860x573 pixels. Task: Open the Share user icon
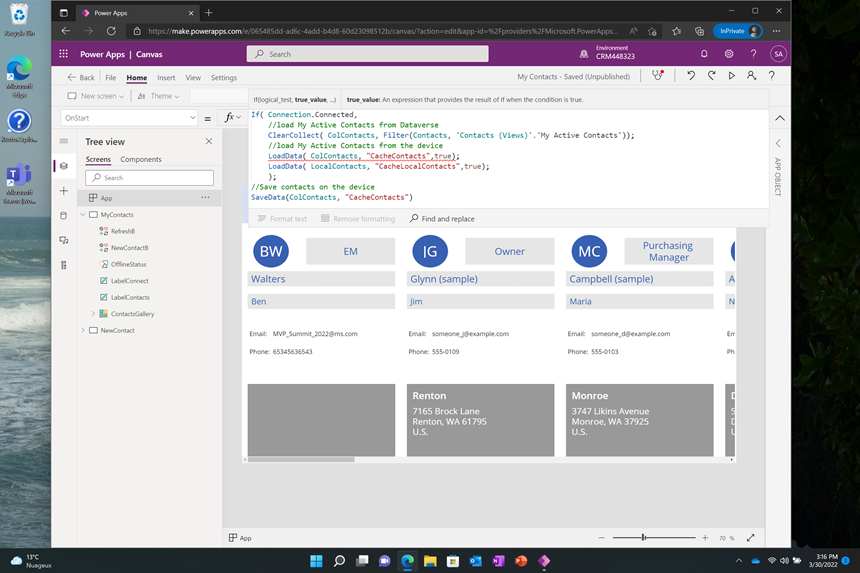coord(751,76)
